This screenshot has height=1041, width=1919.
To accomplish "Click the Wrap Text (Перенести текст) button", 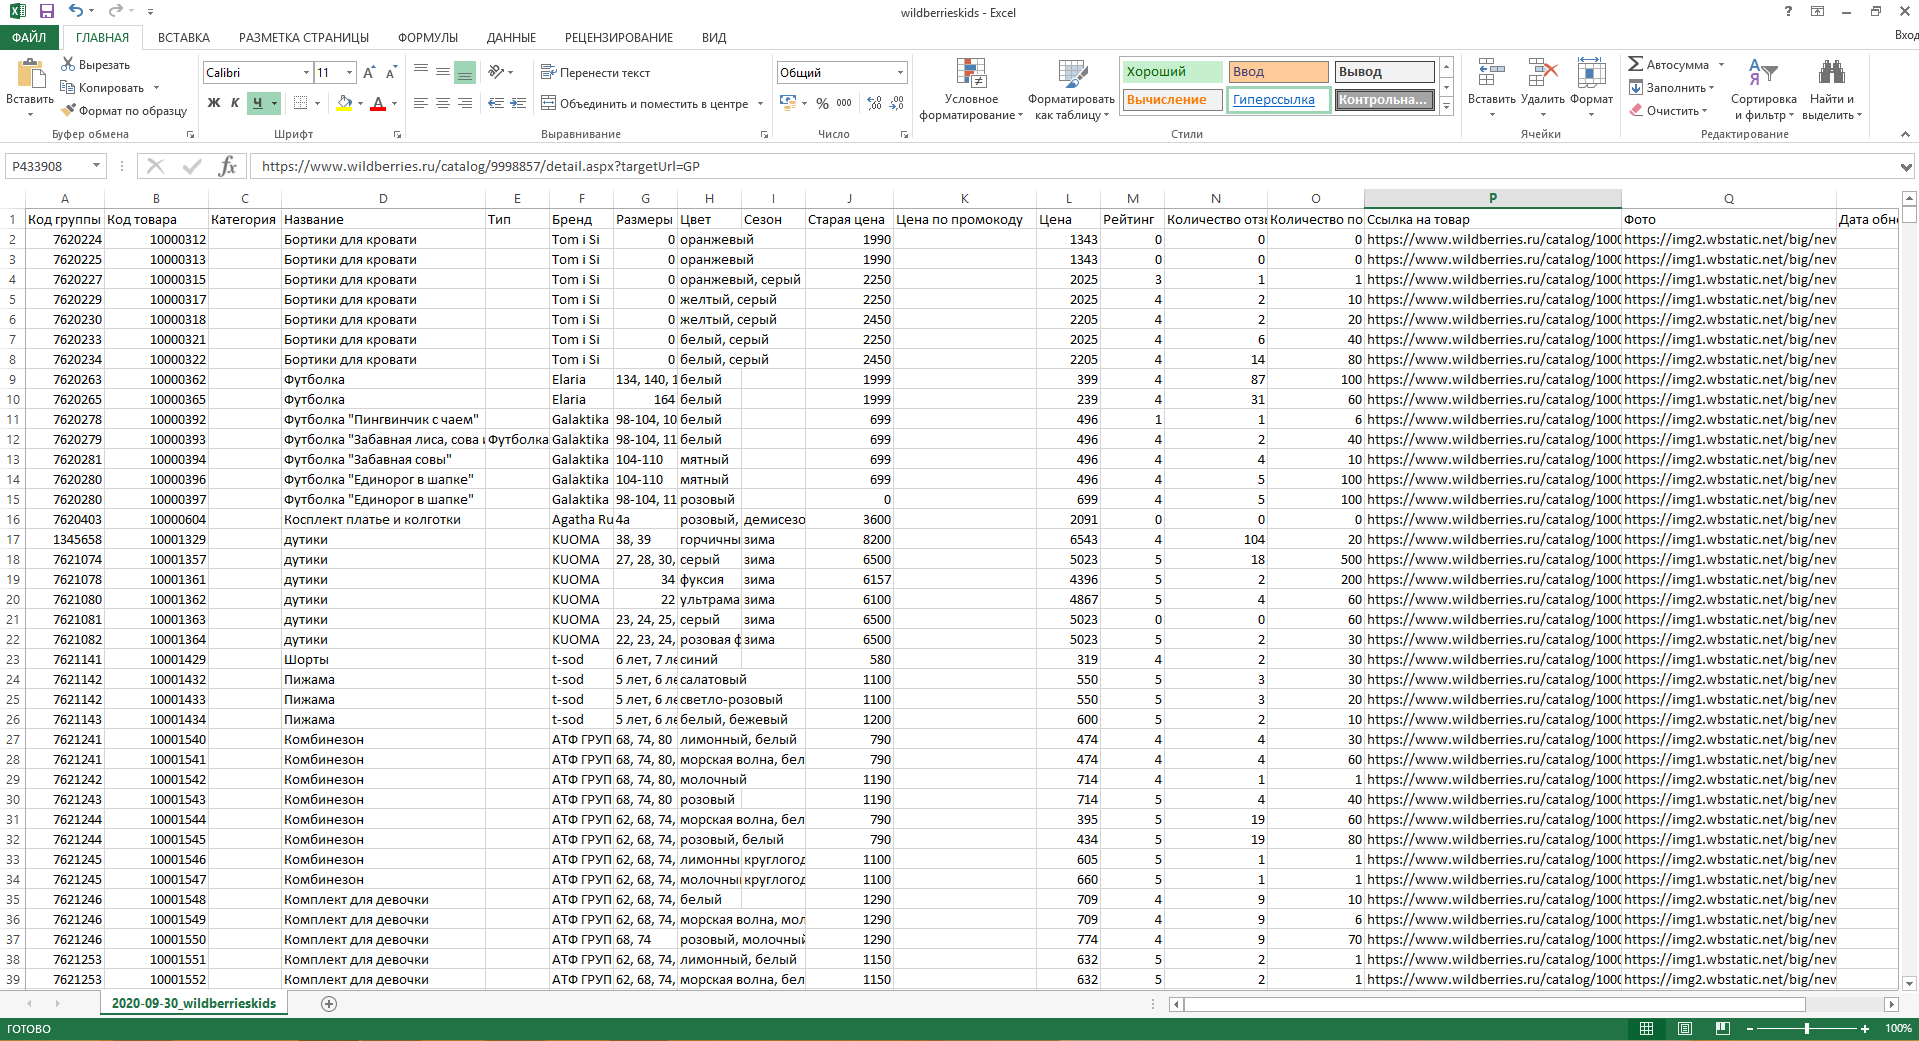I will [x=595, y=73].
